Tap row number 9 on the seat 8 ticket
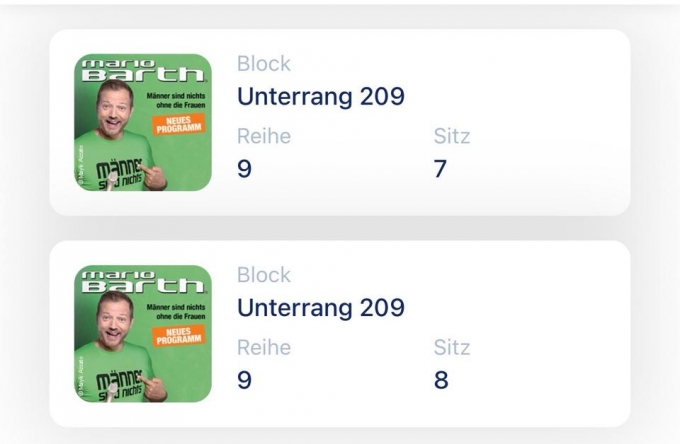Screen dimensions: 680x444 point(244,380)
